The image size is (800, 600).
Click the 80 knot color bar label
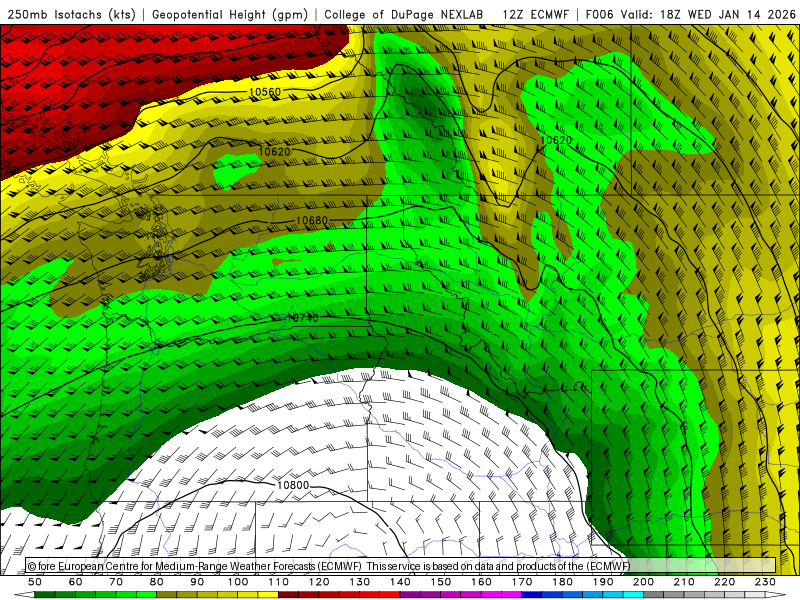157,582
